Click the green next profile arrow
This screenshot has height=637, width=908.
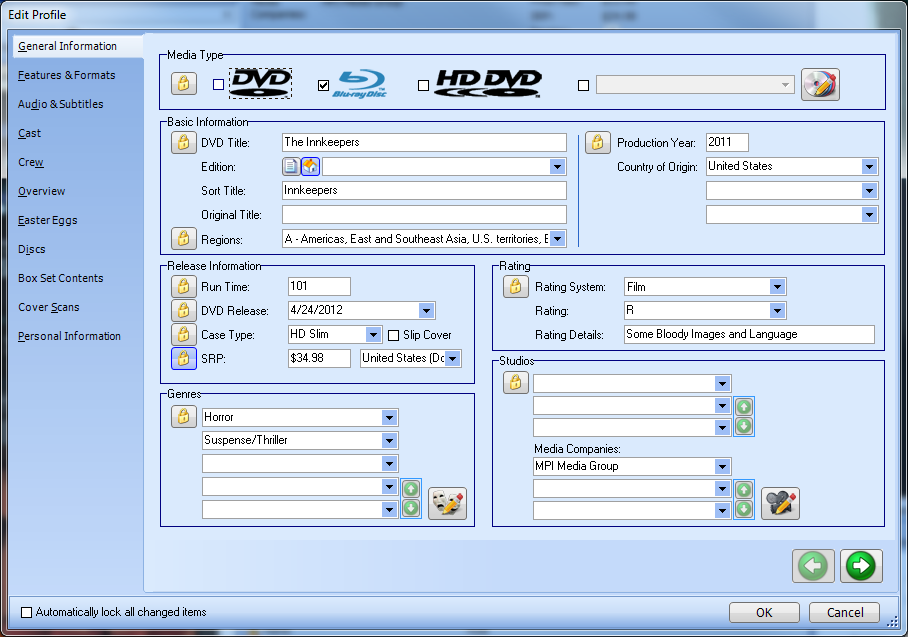point(861,566)
